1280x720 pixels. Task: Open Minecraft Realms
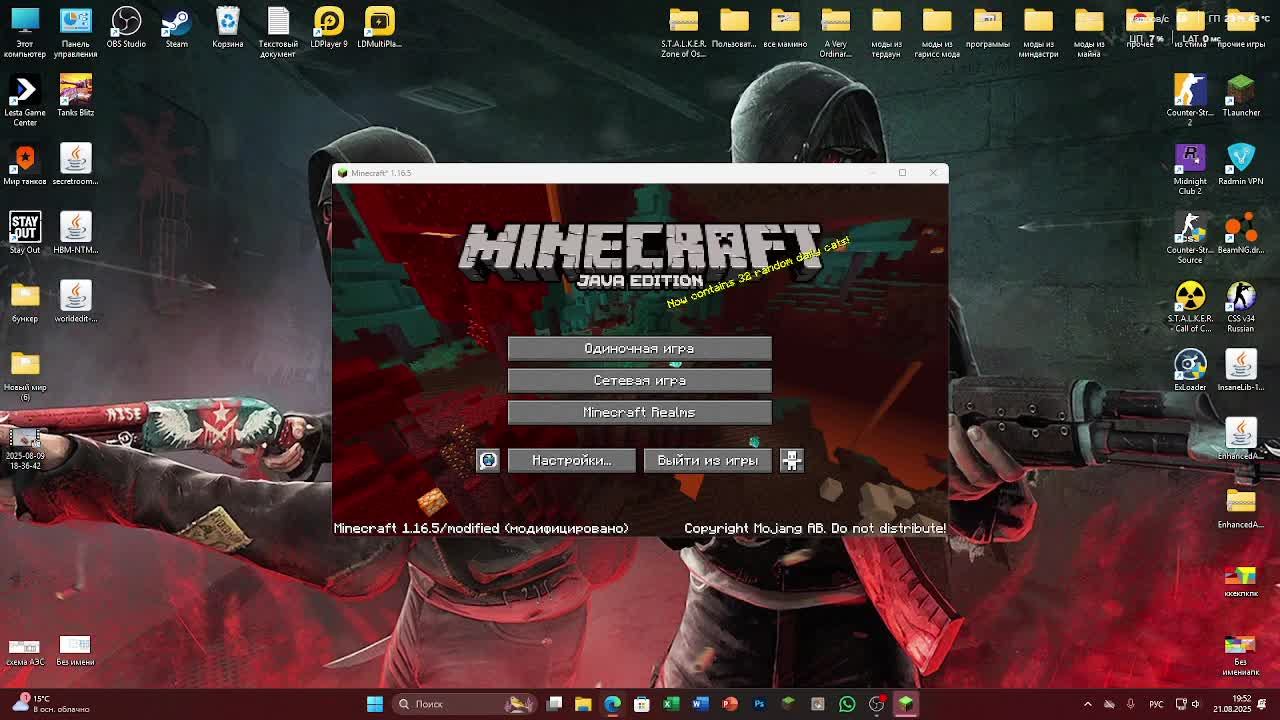(x=639, y=412)
